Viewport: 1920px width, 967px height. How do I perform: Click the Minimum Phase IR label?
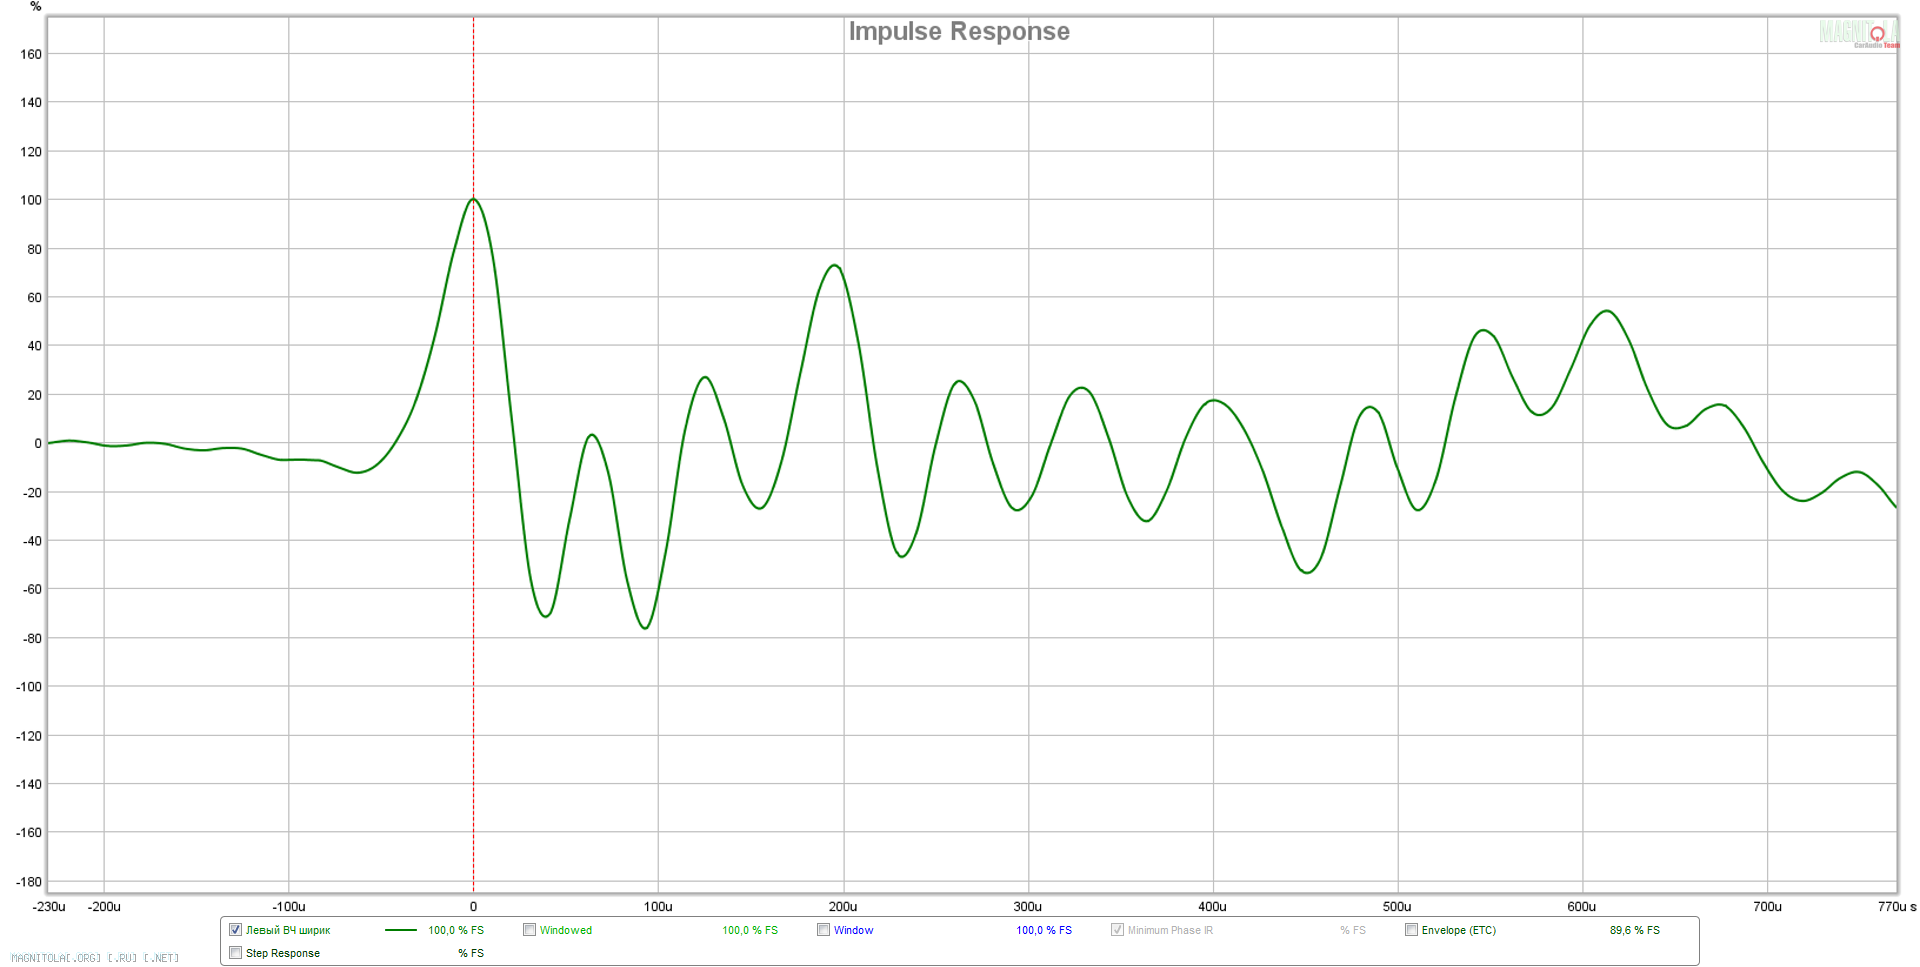1170,930
